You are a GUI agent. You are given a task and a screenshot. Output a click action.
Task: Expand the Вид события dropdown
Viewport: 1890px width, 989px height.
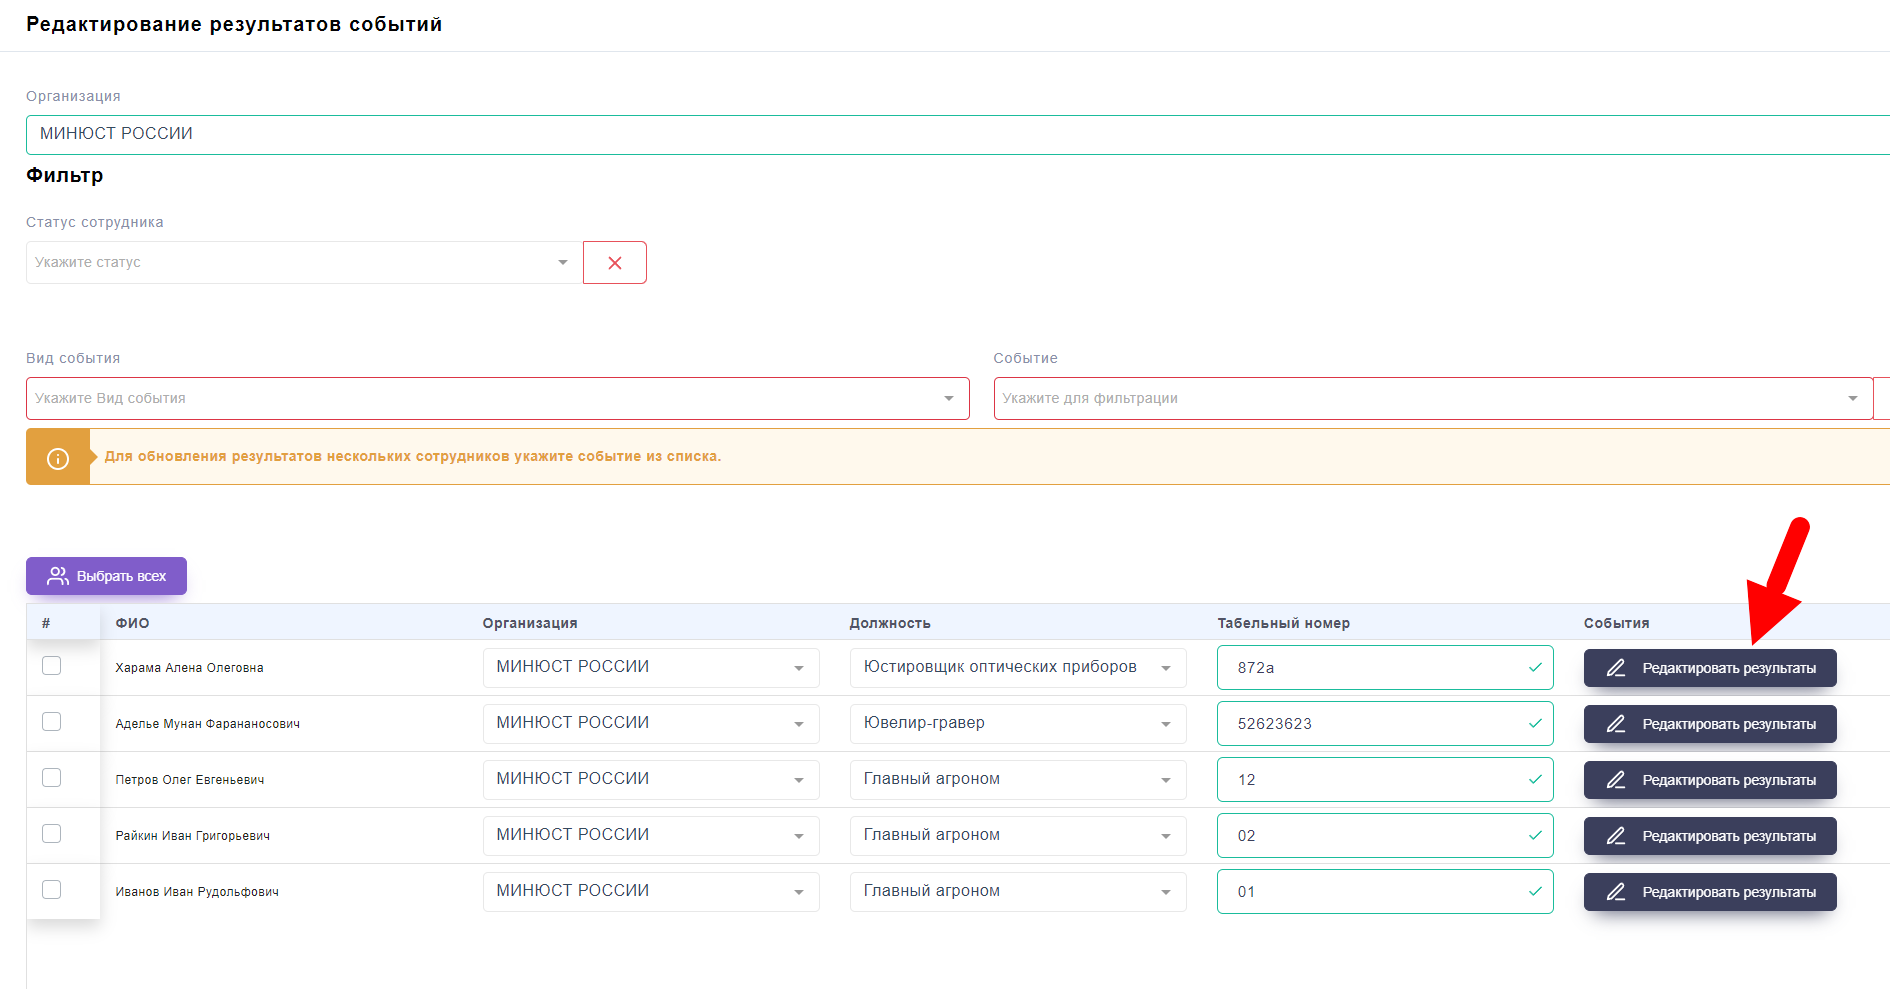click(497, 399)
